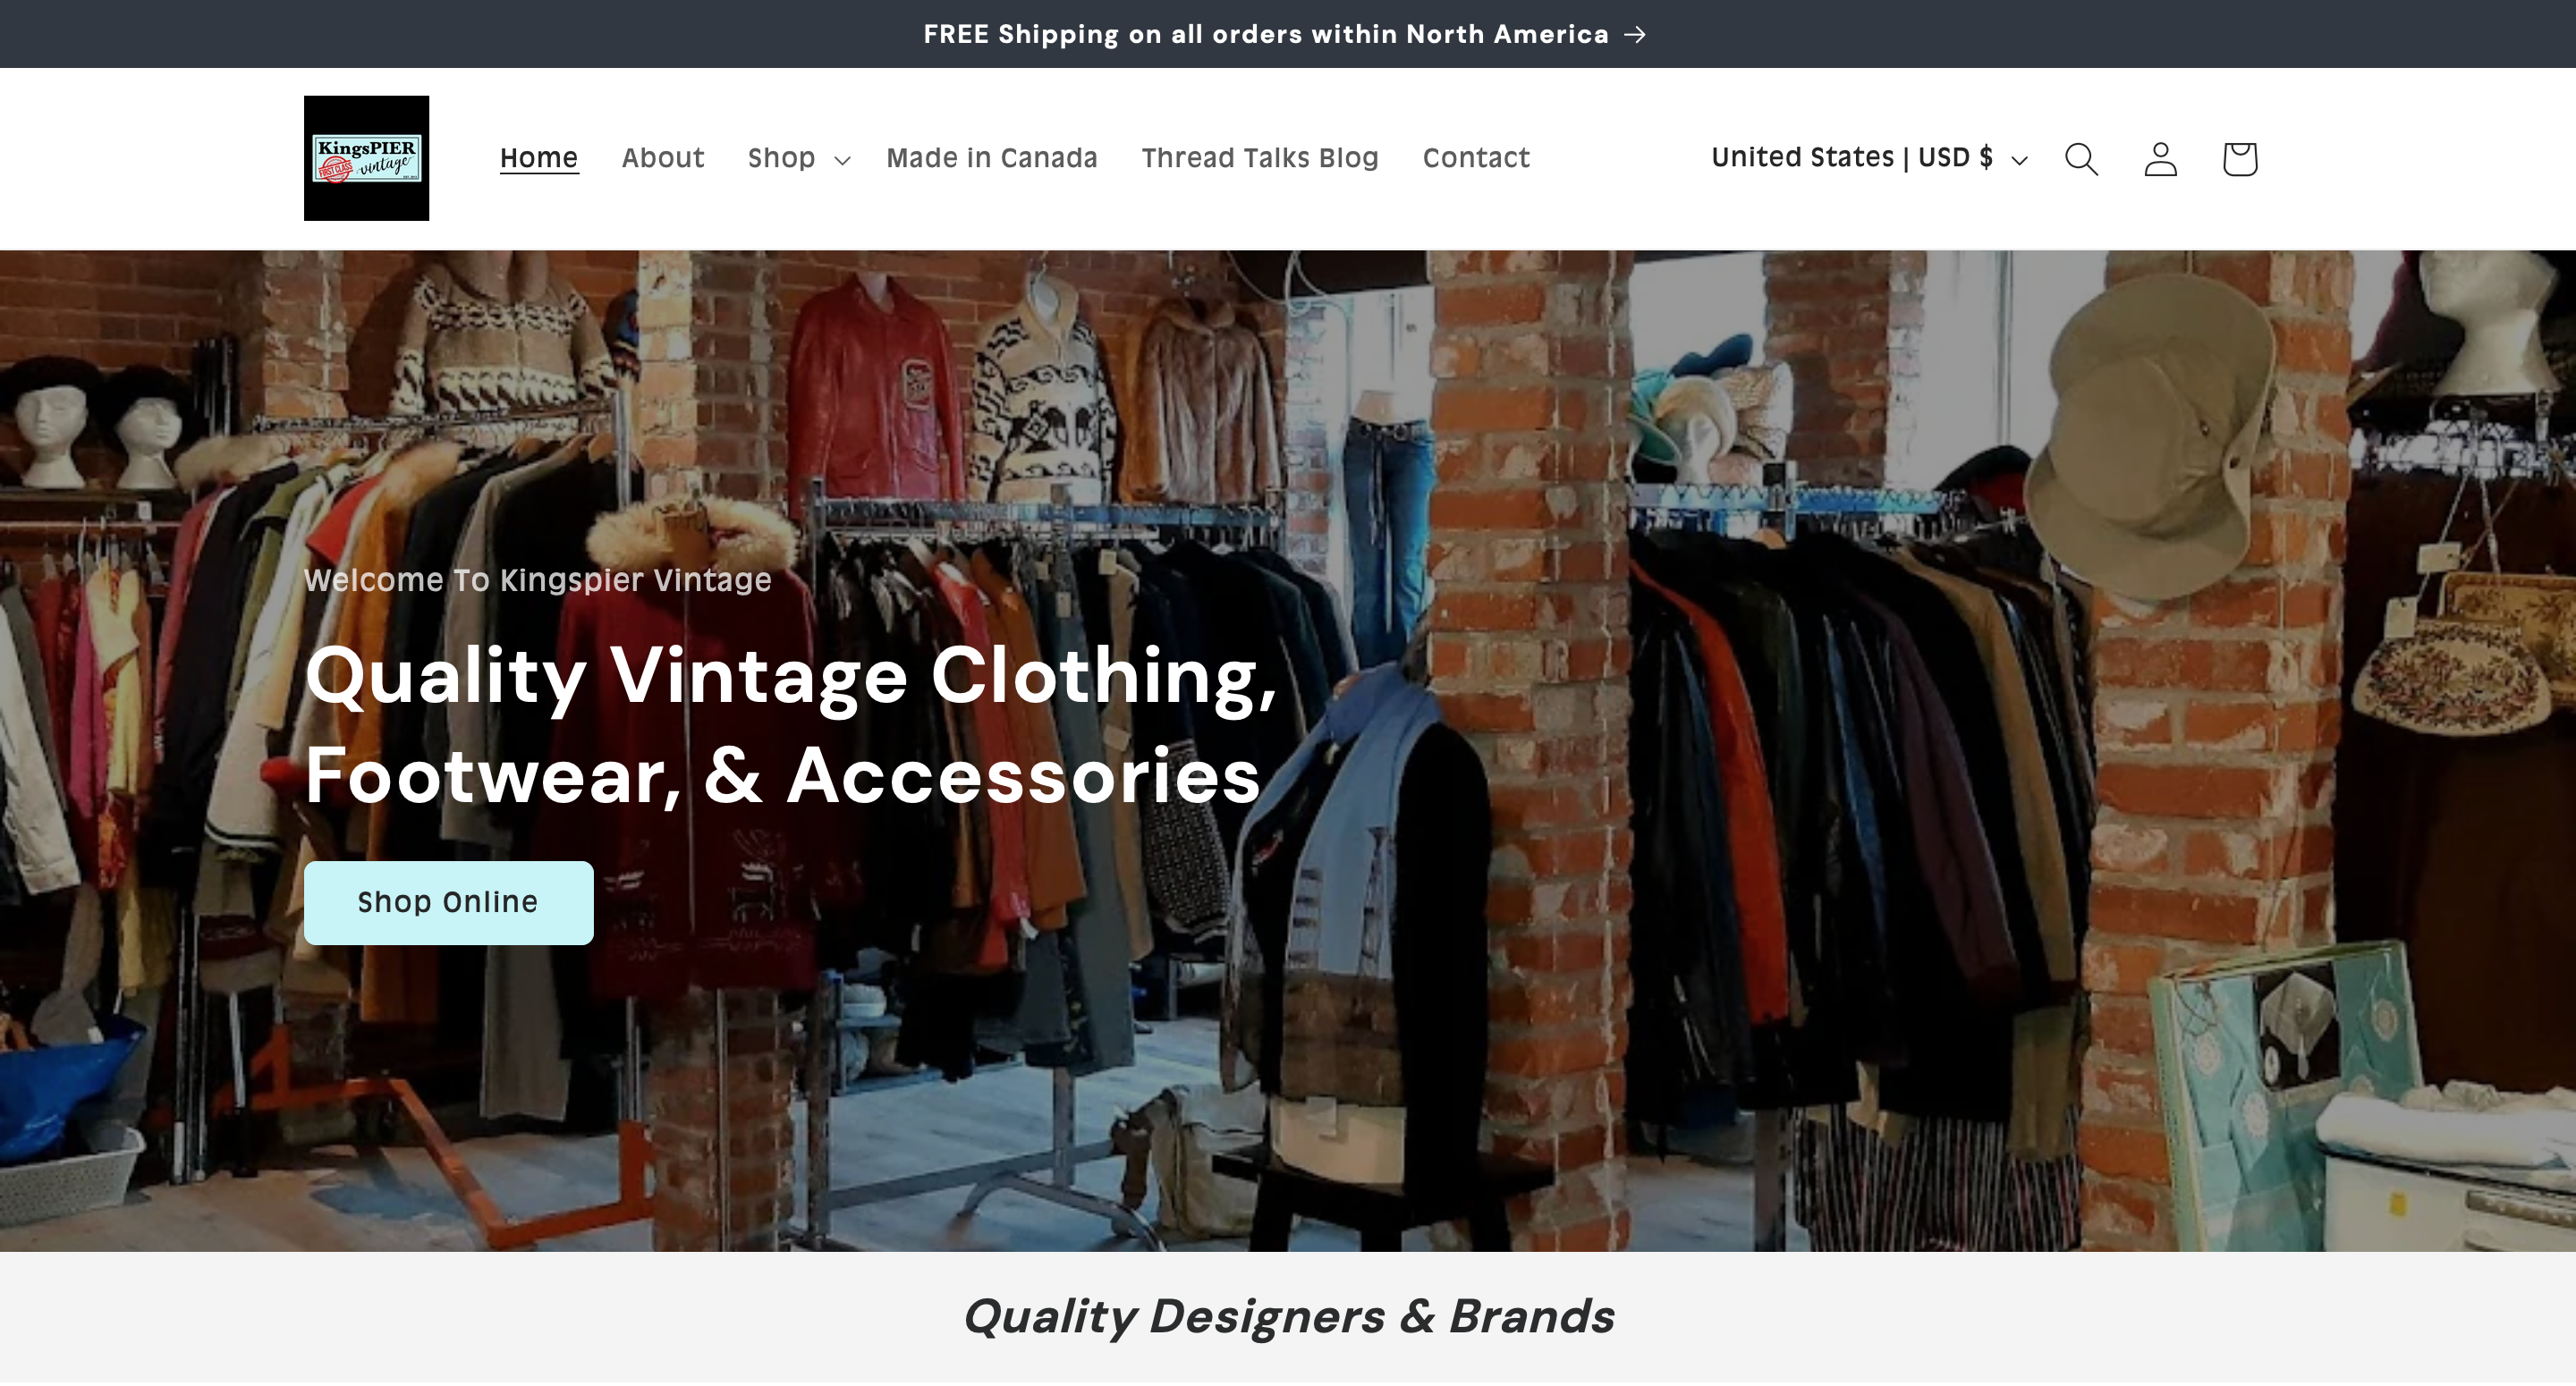Image resolution: width=2576 pixels, height=1386 pixels.
Task: Open the United States USD currency selector
Action: (x=1869, y=158)
